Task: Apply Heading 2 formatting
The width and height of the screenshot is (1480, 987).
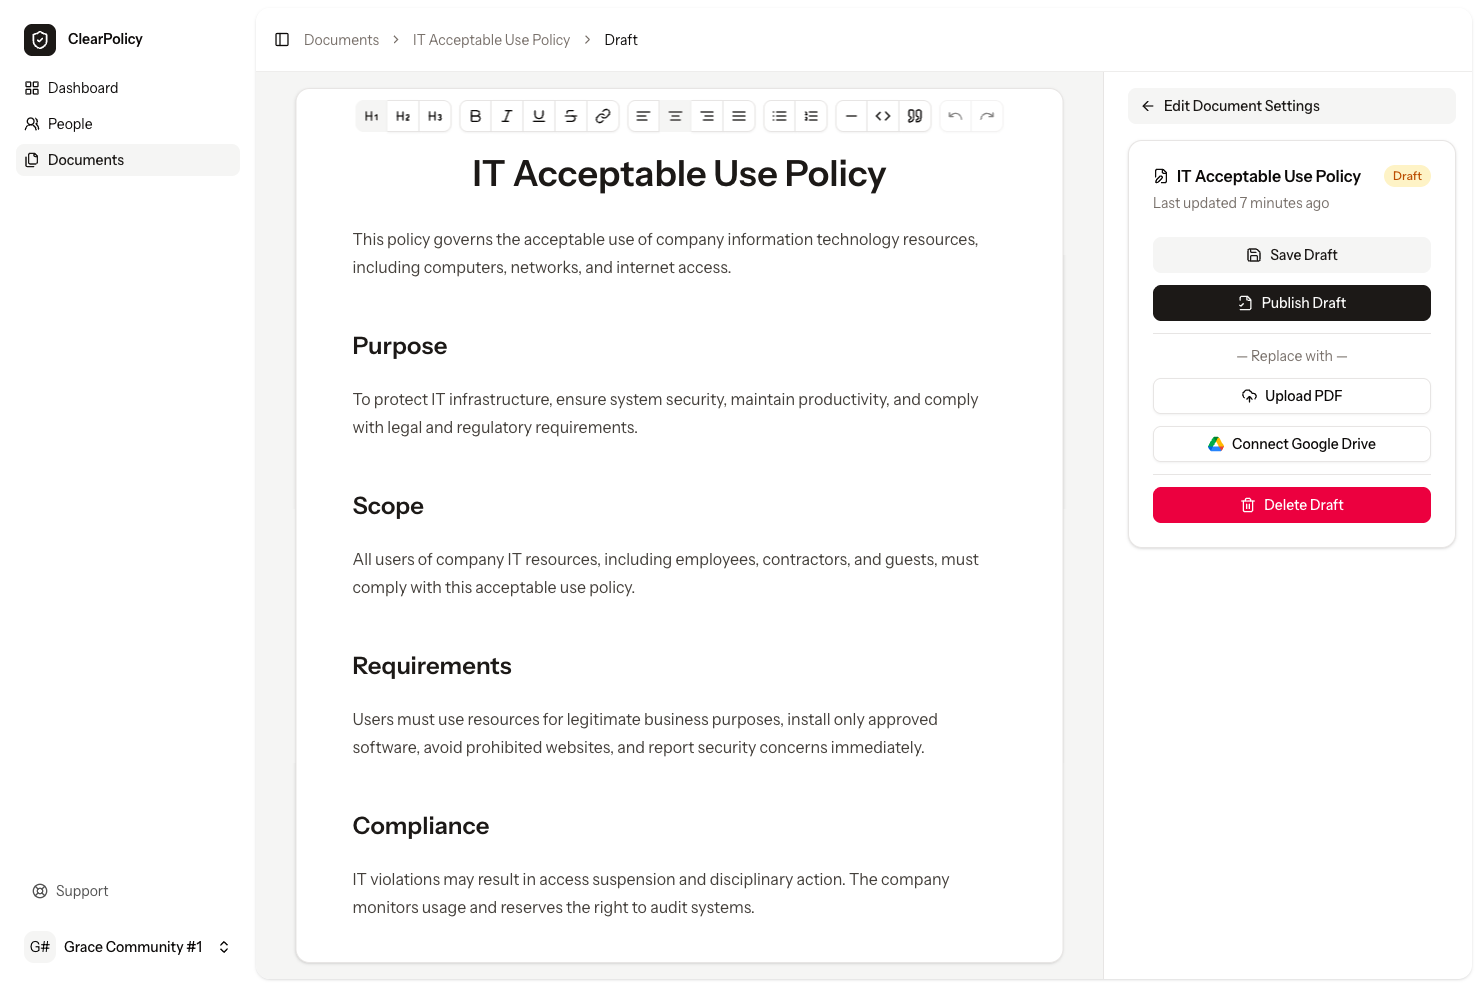Action: pyautogui.click(x=403, y=115)
